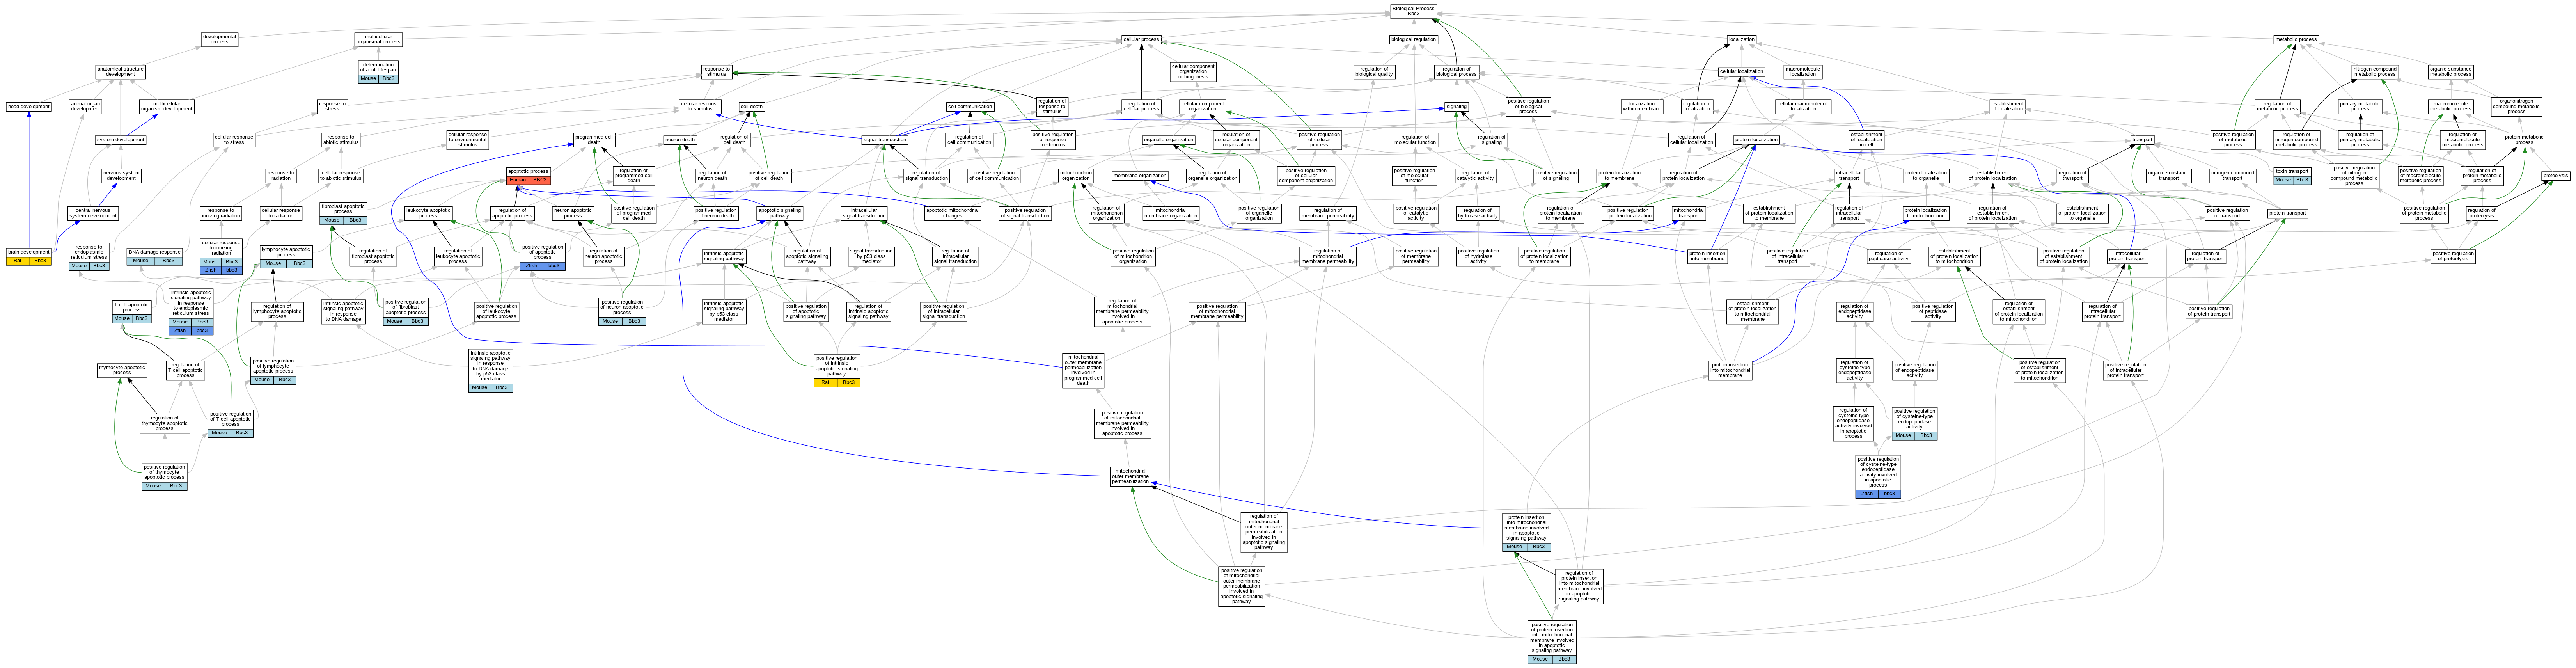Click the 'apoptotic signaling pathway' node

(780, 213)
